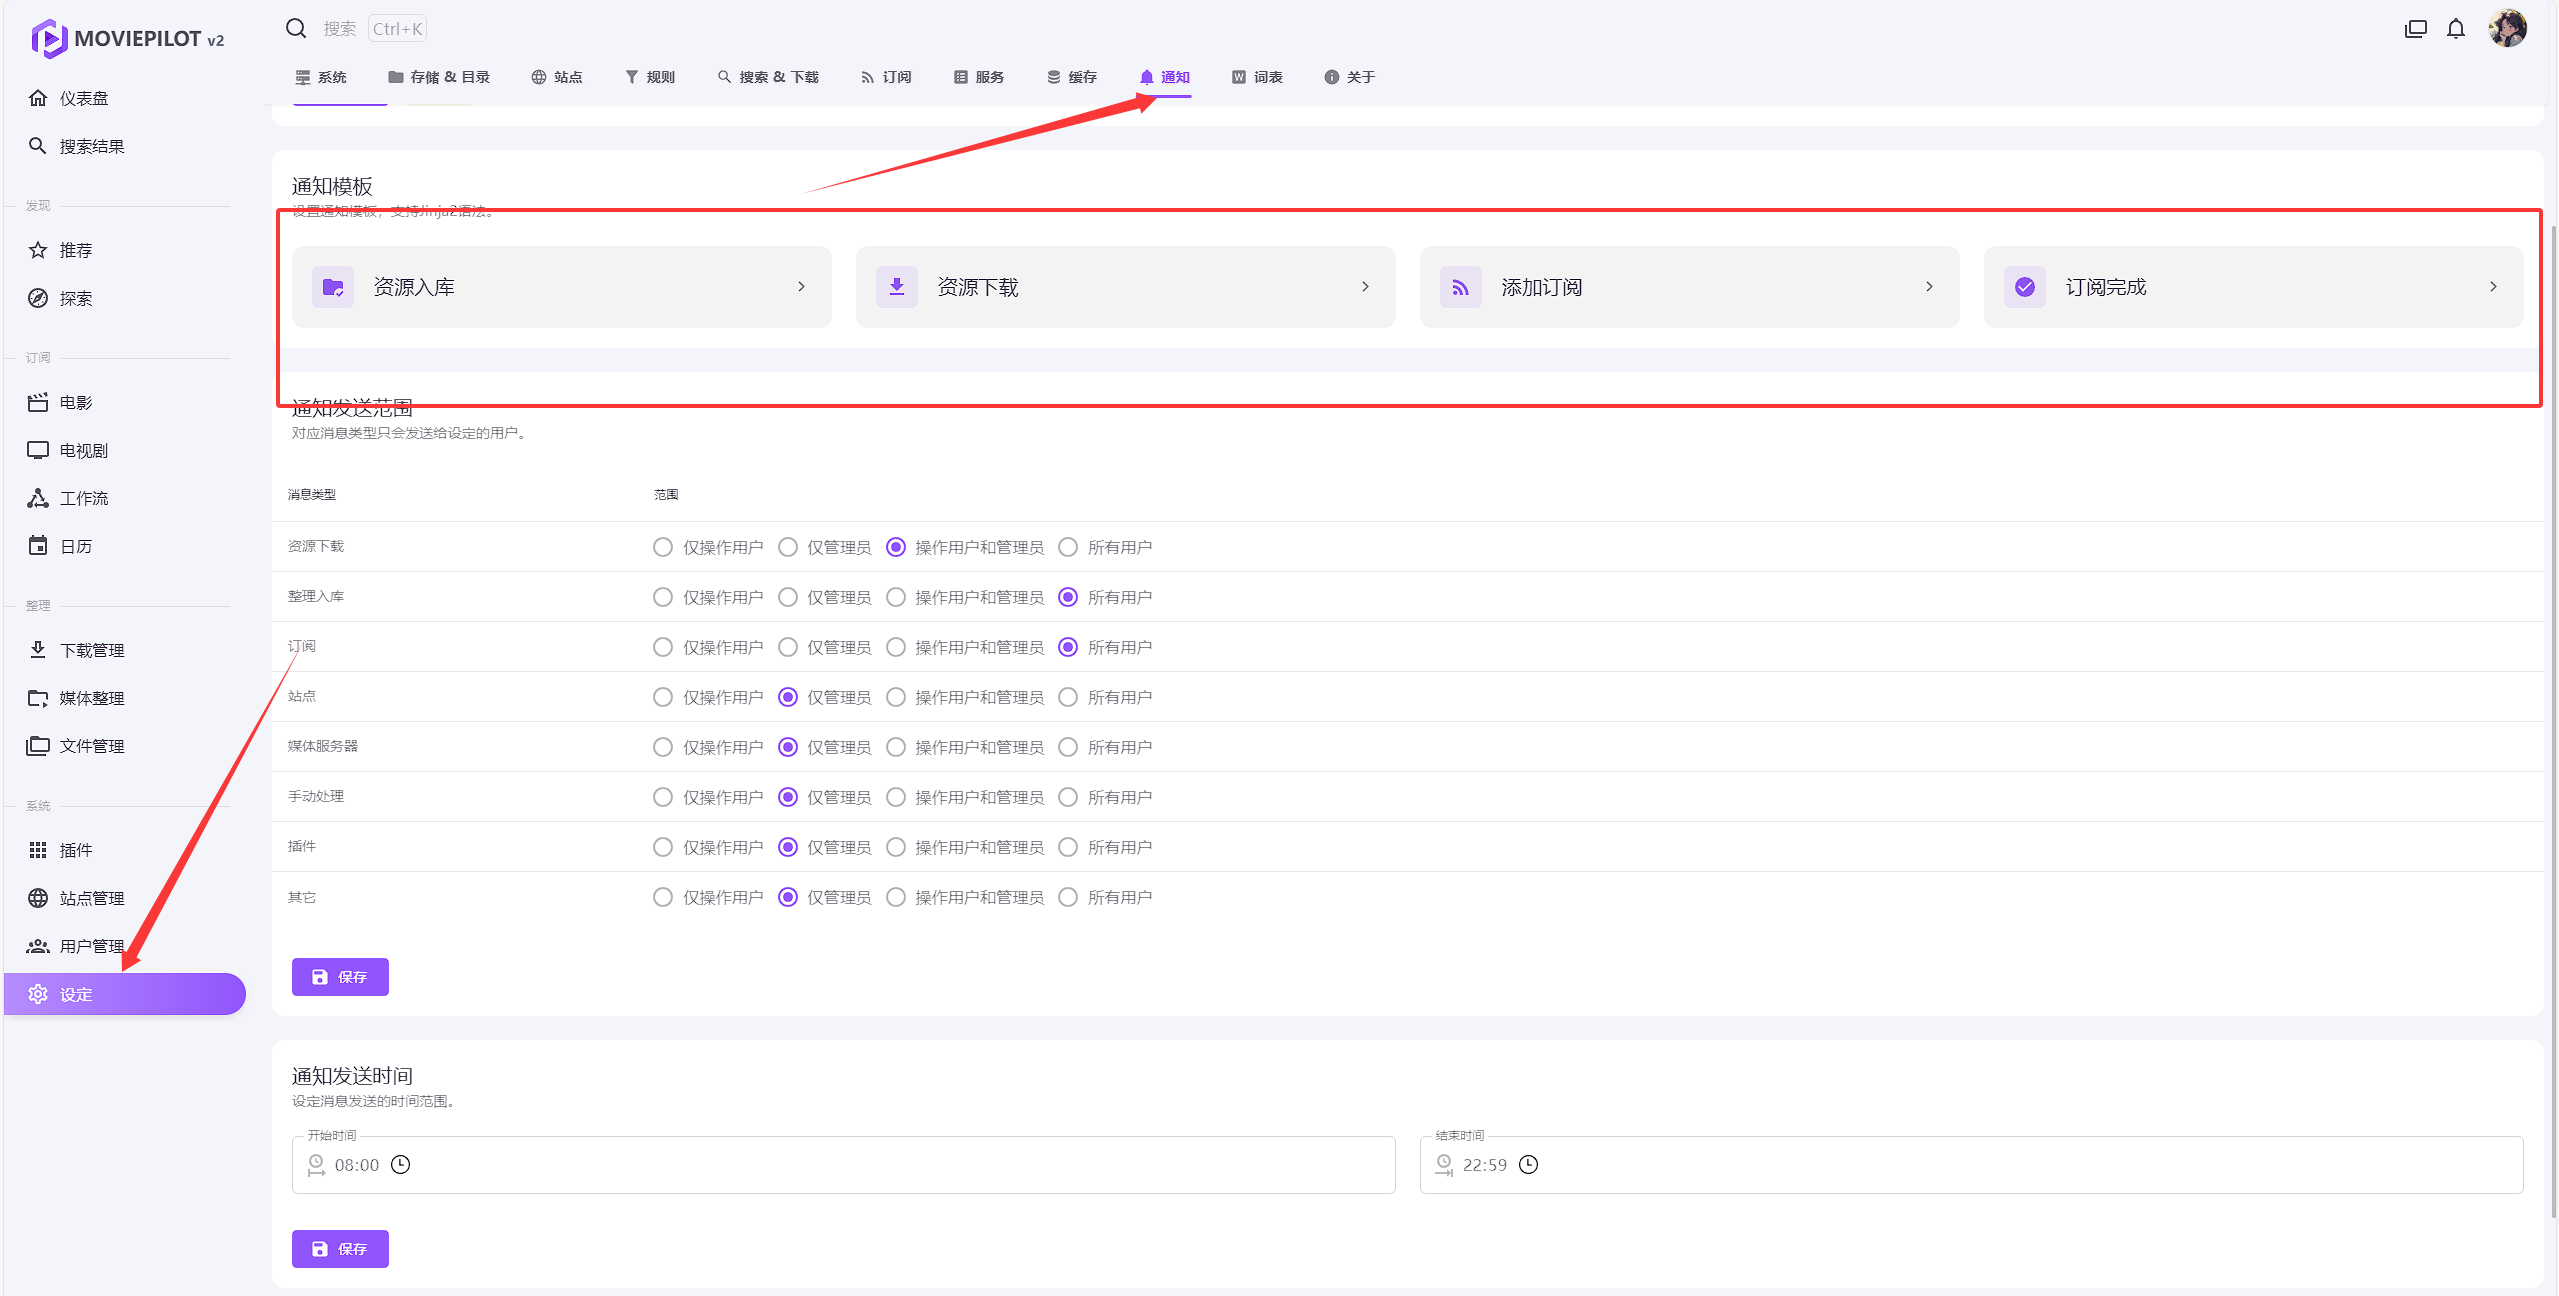2559x1296 pixels.
Task: Expand the 资源入库 template chevron
Action: [801, 287]
